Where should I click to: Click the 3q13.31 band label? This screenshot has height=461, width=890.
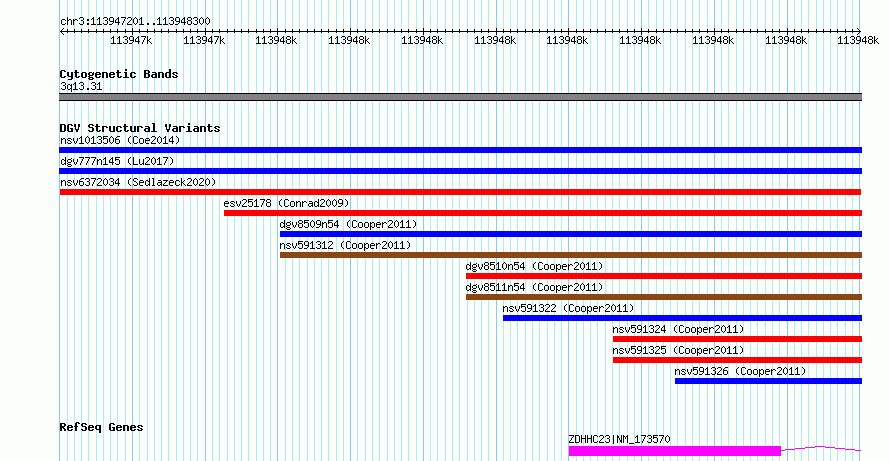click(x=81, y=87)
